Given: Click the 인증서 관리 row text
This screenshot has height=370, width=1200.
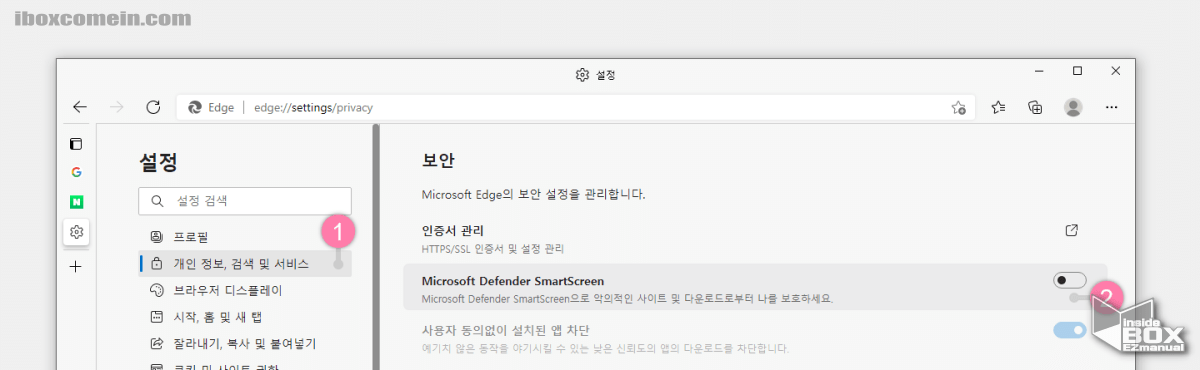Looking at the screenshot, I should (x=453, y=231).
